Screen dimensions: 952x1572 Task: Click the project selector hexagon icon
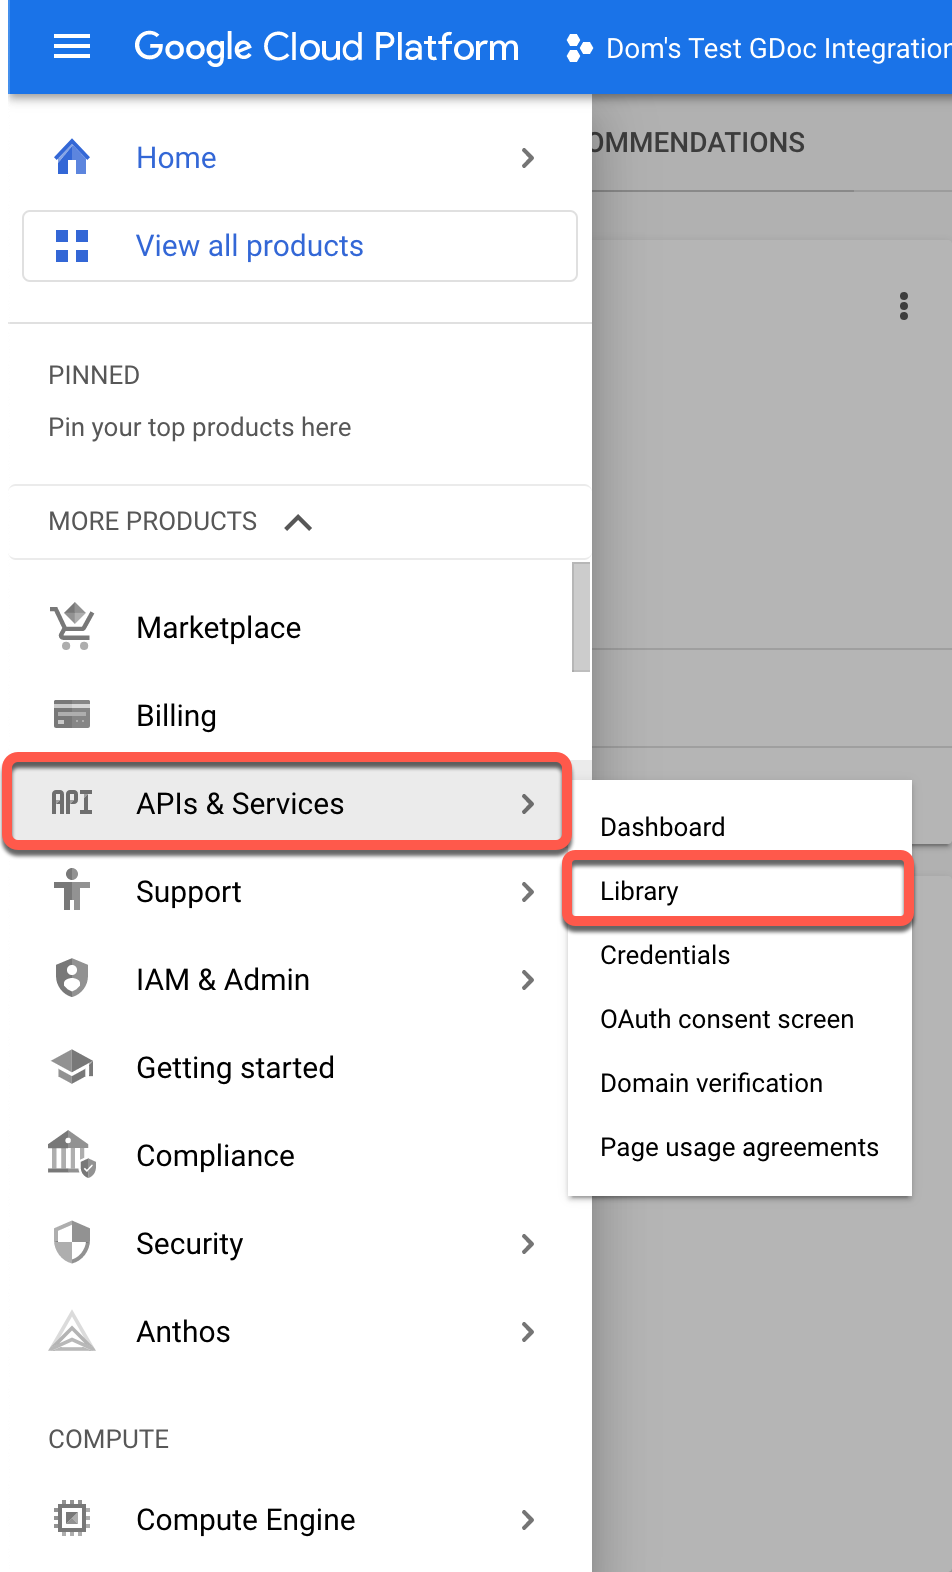(579, 48)
